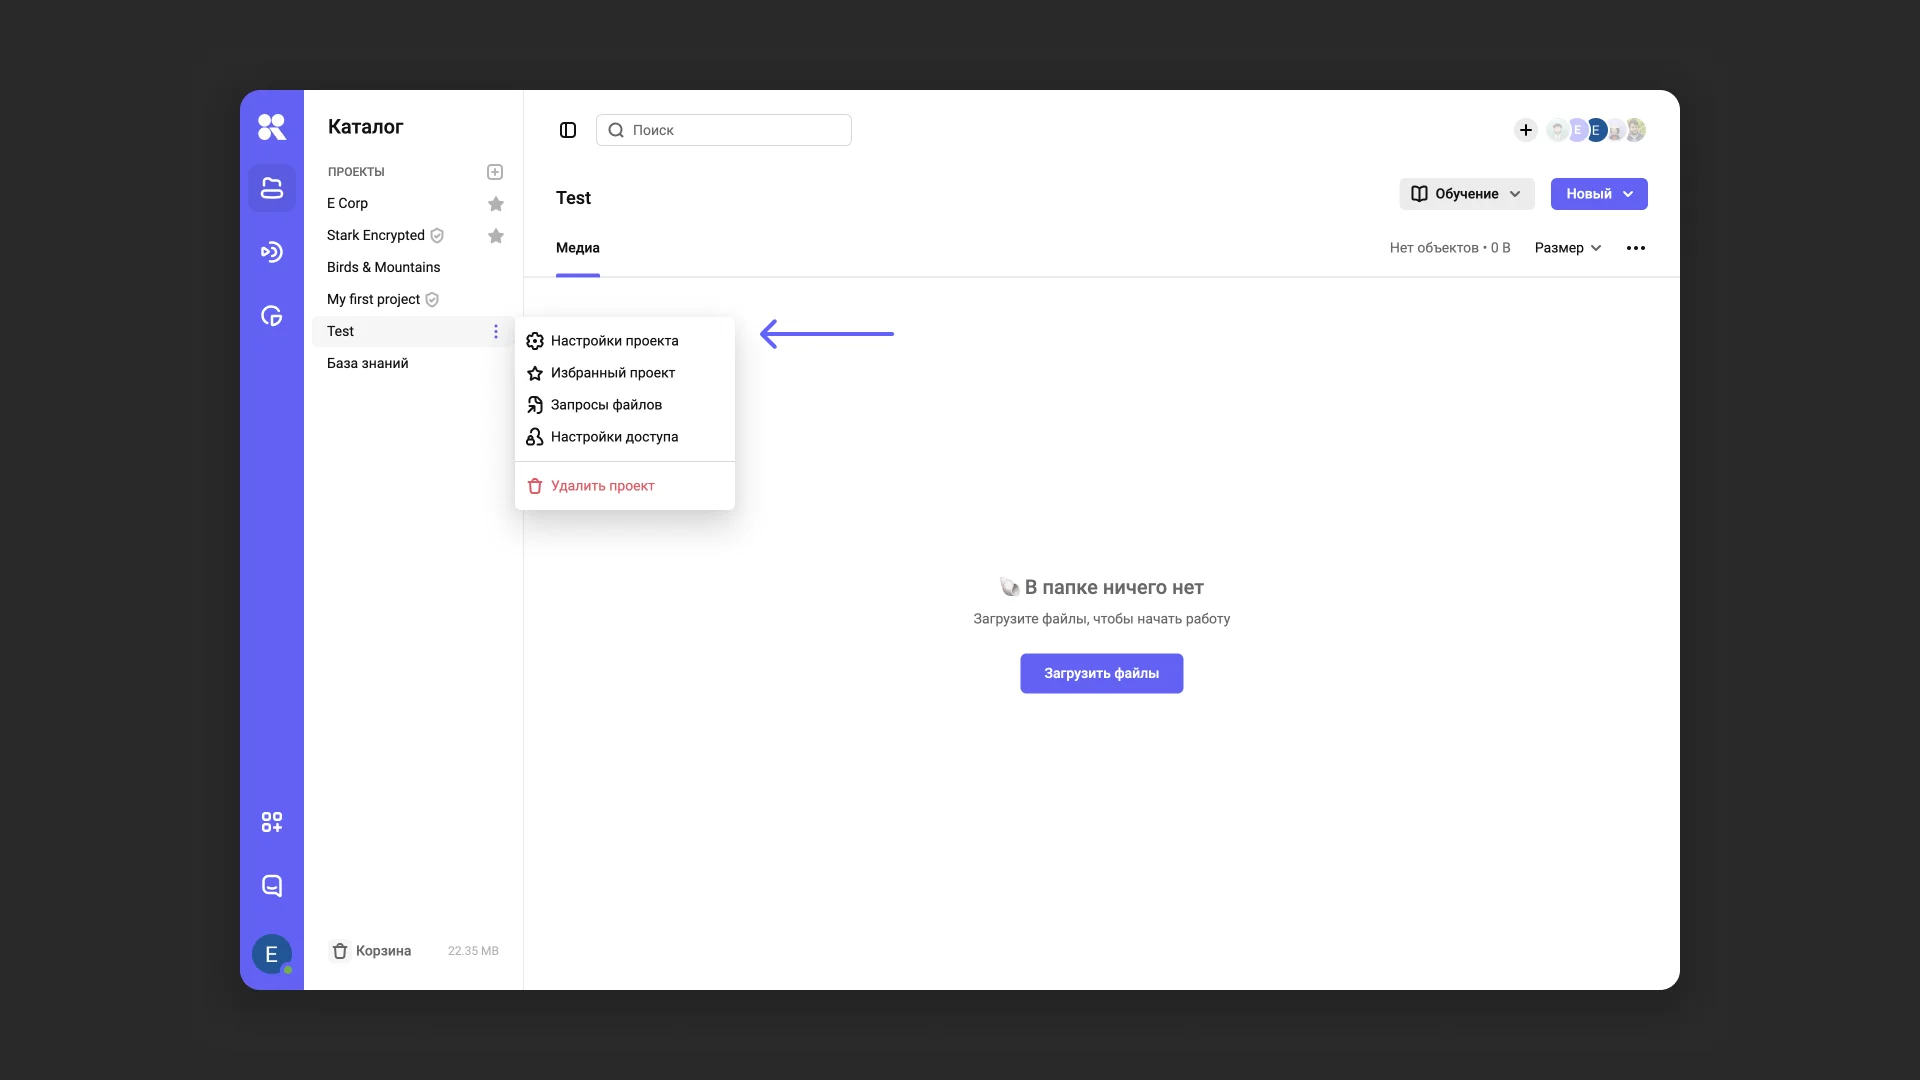The height and width of the screenshot is (1080, 1920).
Task: Mark Test as favorite via Избранный проект
Action: click(612, 373)
